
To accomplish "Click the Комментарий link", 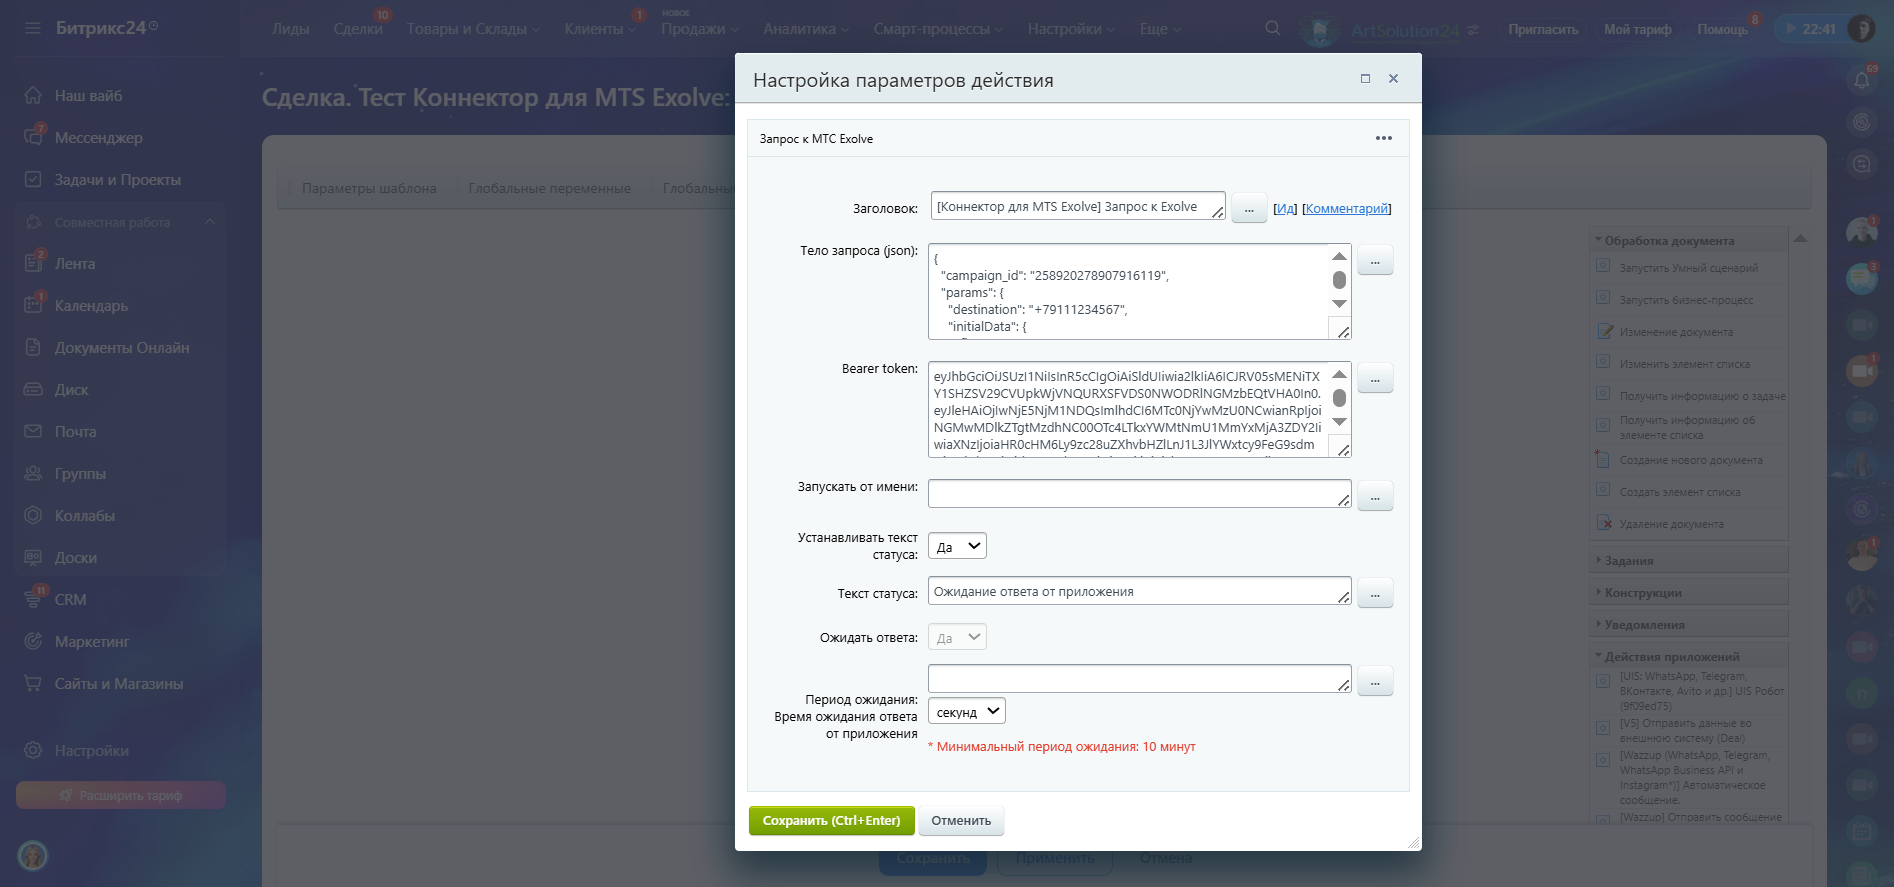I will pos(1346,209).
